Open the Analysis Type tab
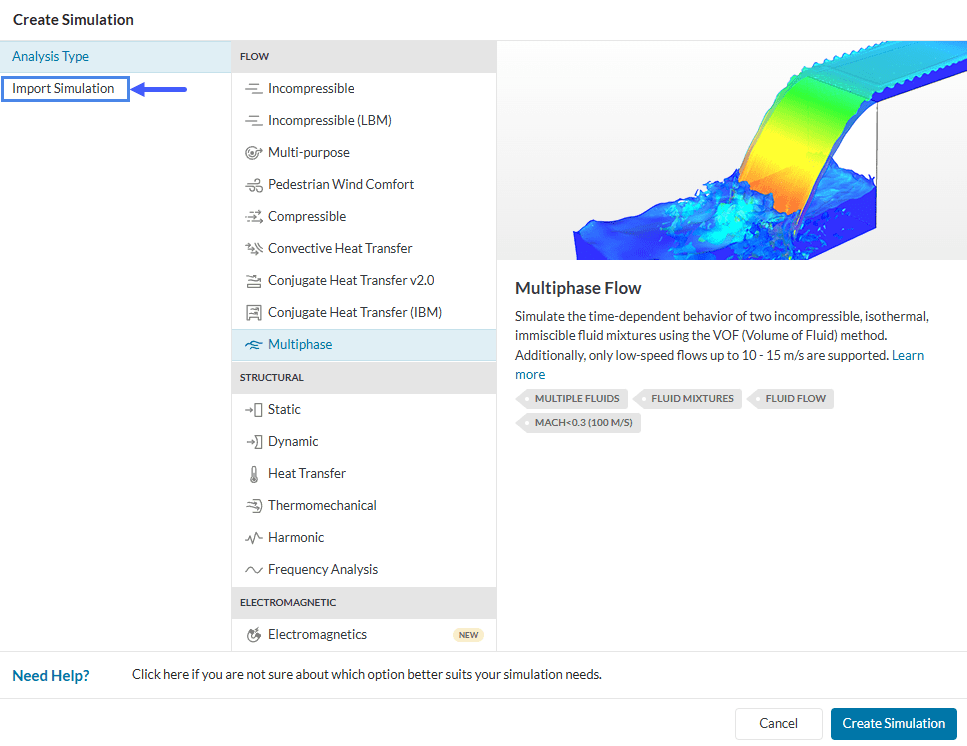The image size is (967, 746). coord(51,57)
